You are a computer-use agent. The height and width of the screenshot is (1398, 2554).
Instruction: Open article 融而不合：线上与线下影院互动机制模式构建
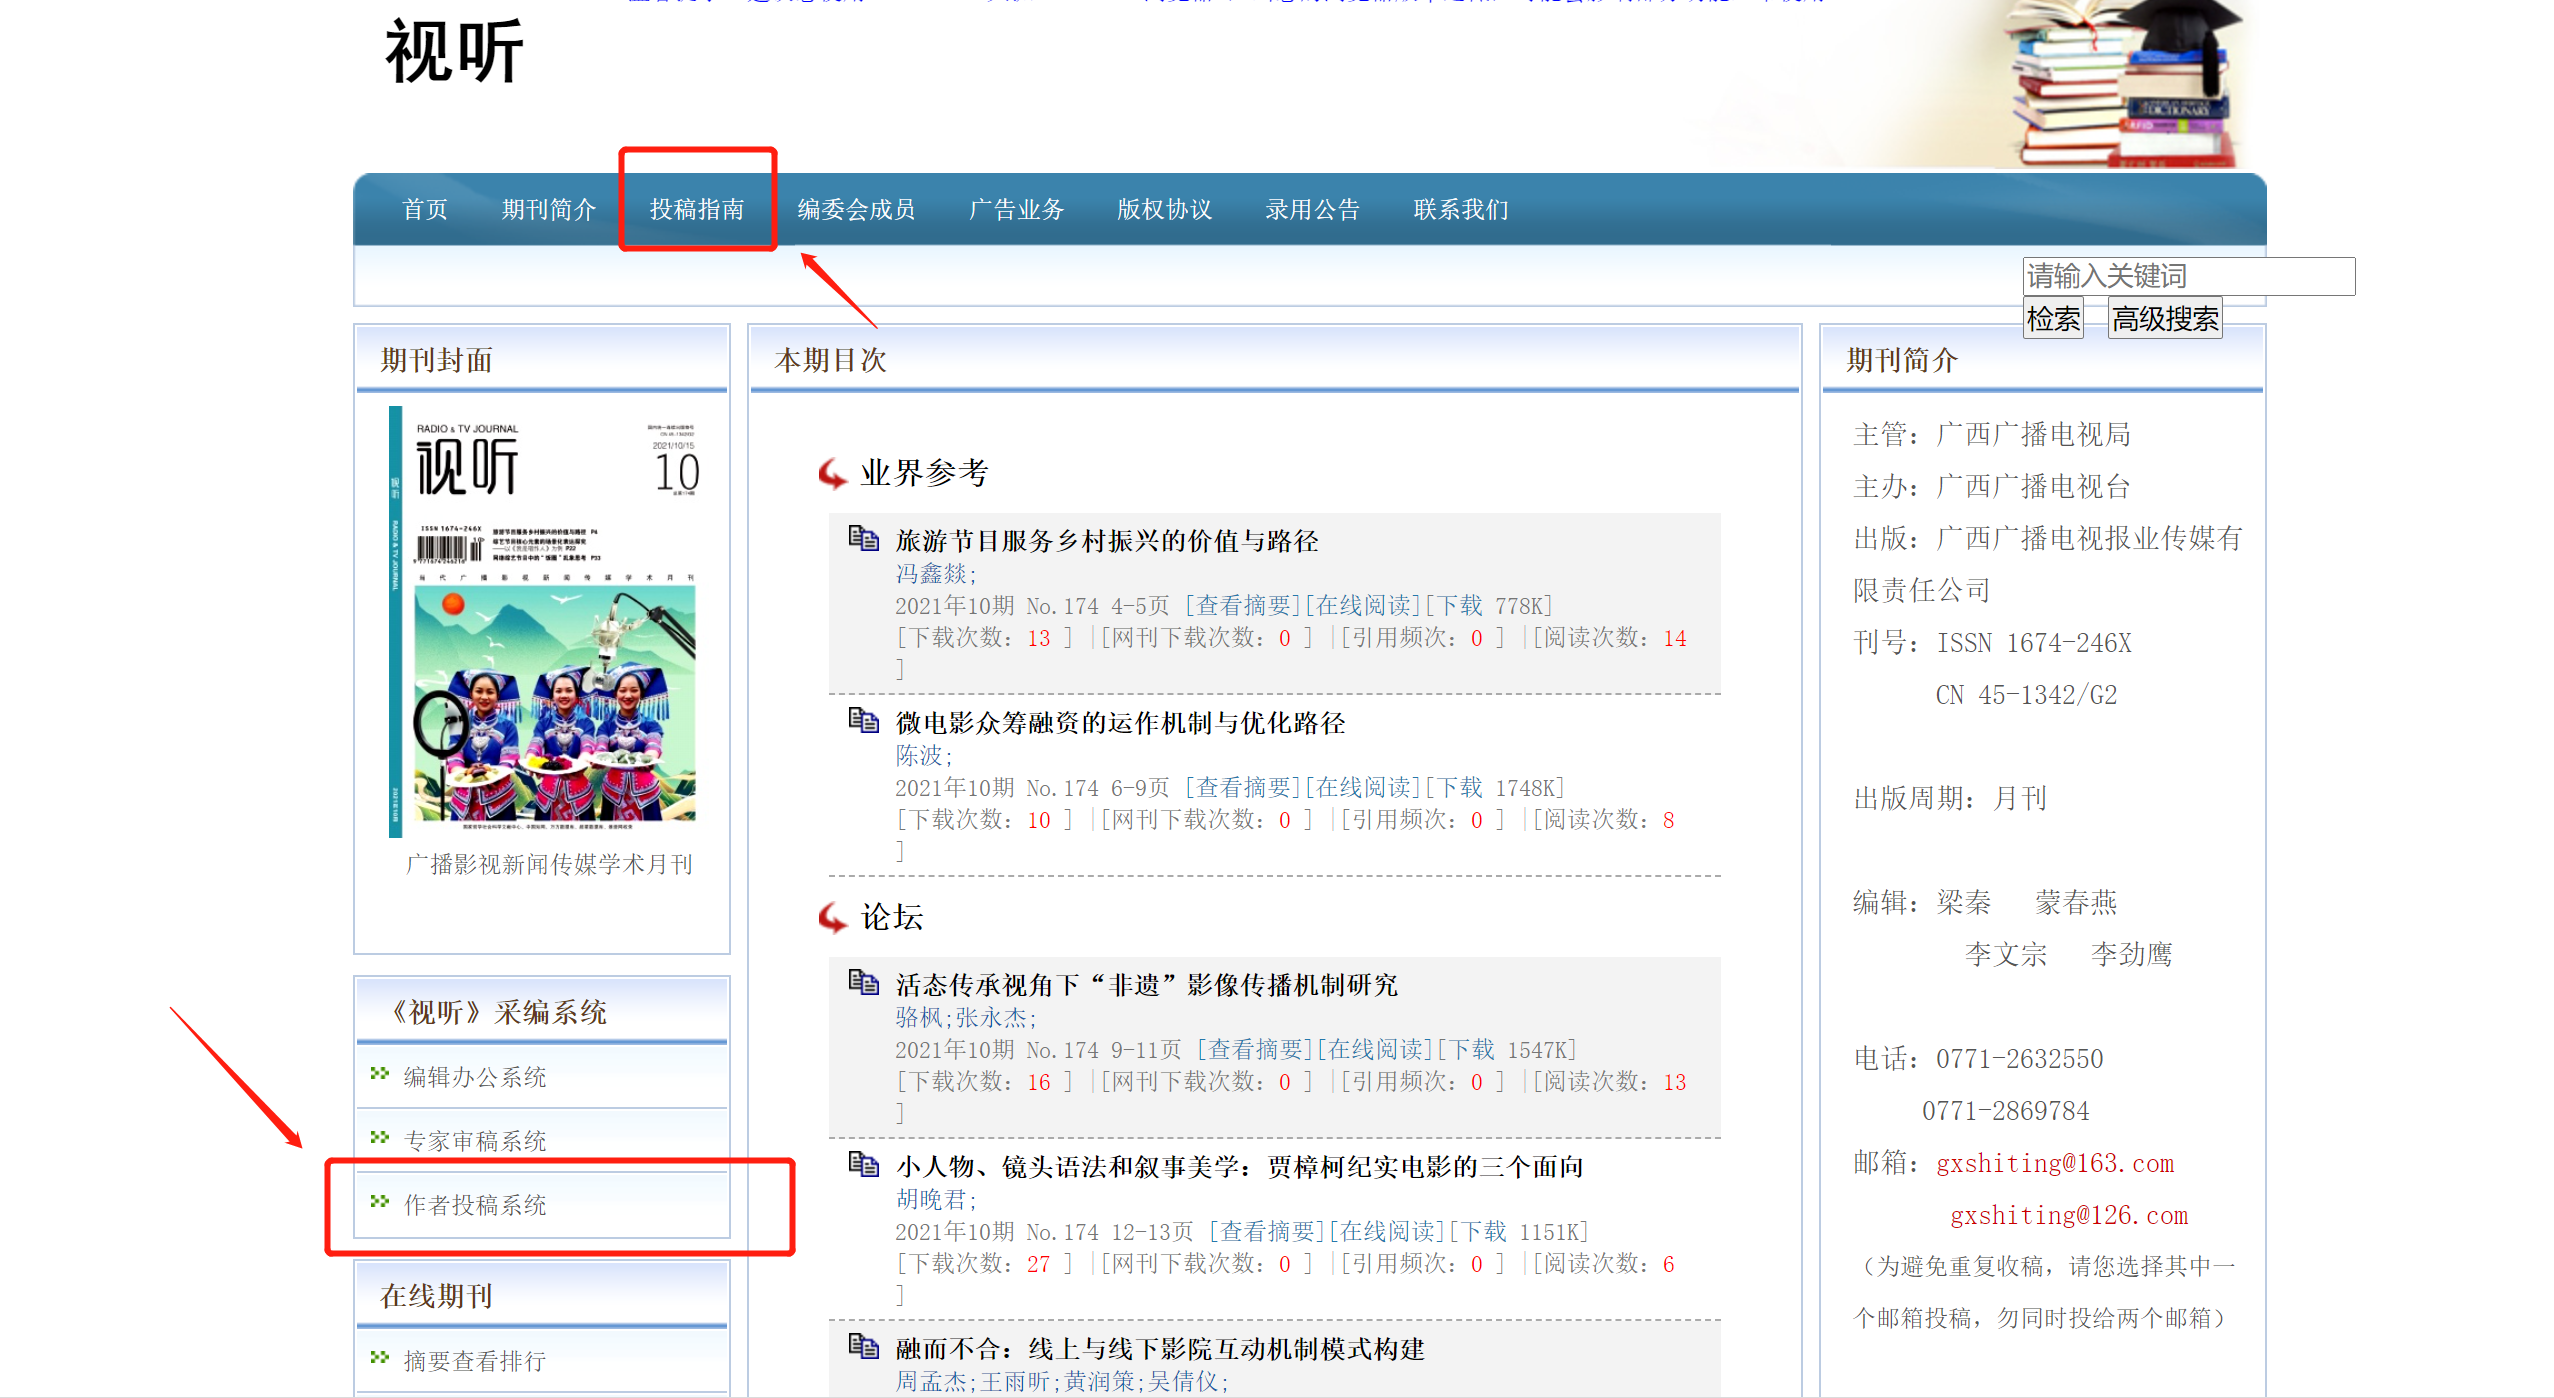coord(1160,1349)
